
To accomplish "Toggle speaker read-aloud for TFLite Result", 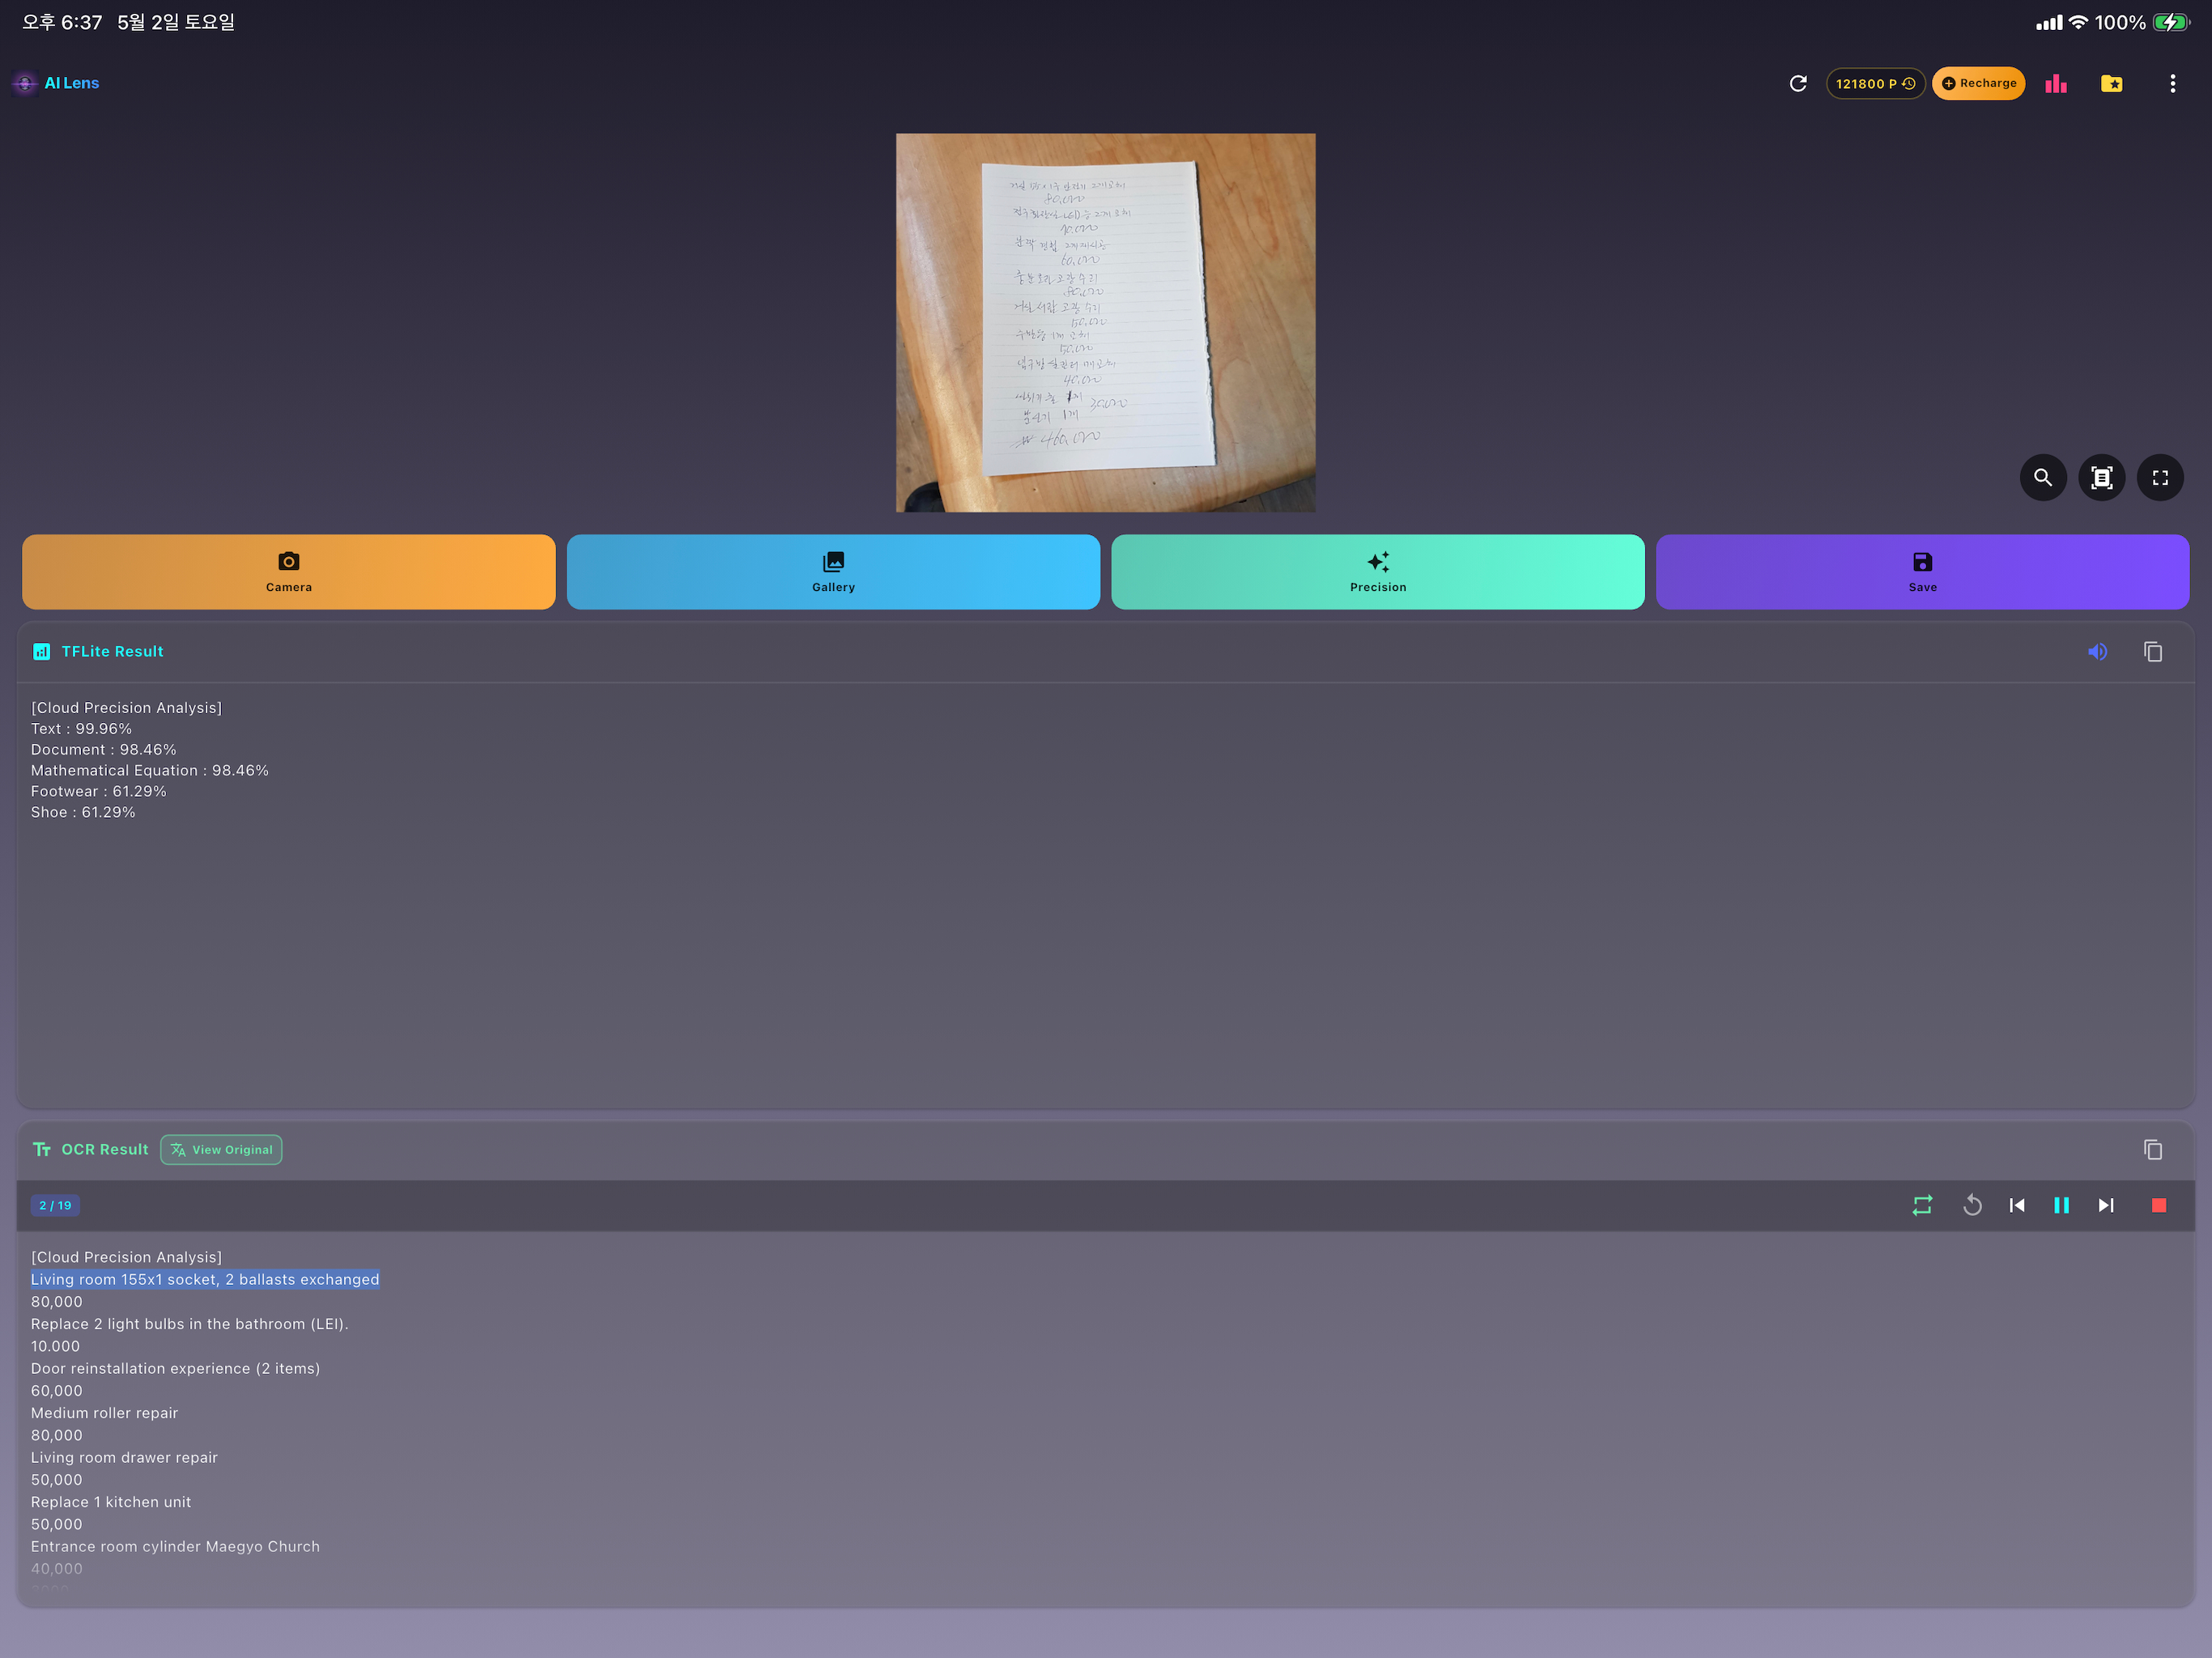I will tap(2097, 651).
